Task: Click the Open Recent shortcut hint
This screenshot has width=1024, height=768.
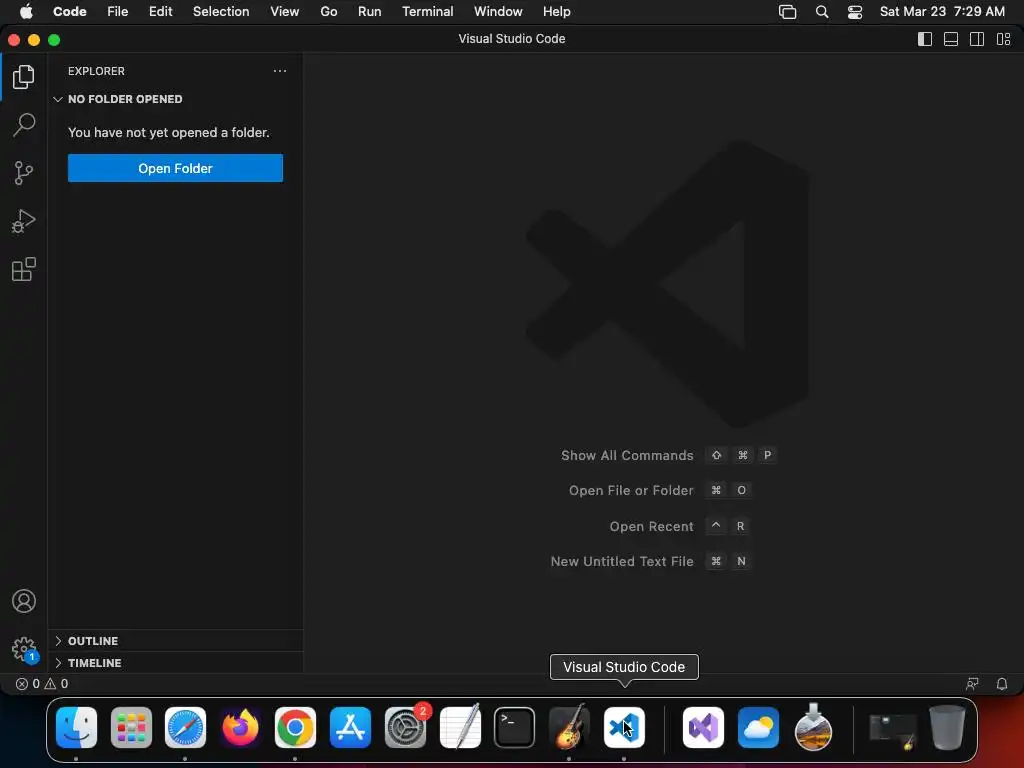Action: [x=680, y=526]
